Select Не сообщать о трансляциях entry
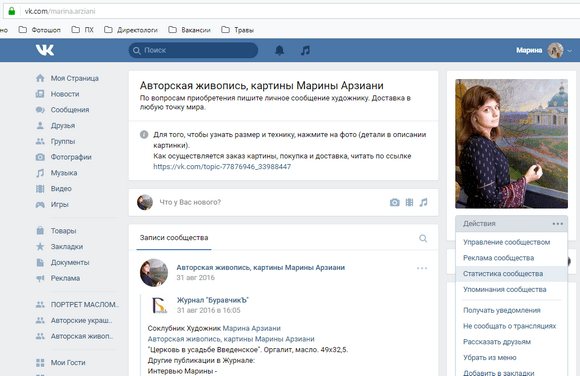This screenshot has width=580, height=376. (511, 326)
